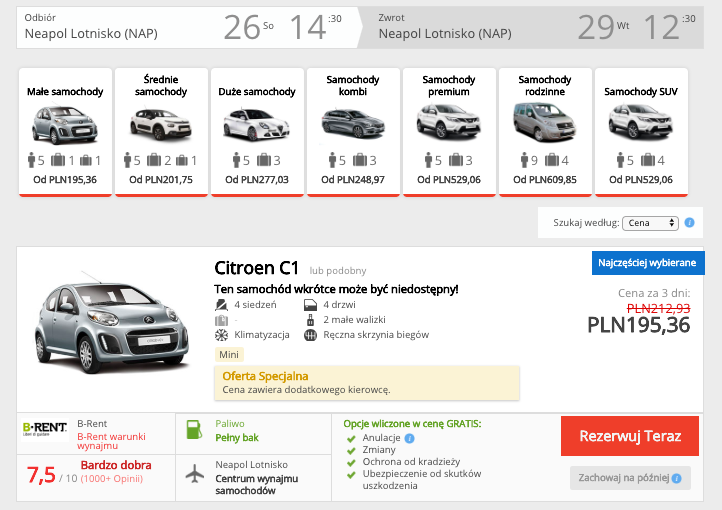
Task: Click the Rezerwuj Teraz button
Action: 630,436
